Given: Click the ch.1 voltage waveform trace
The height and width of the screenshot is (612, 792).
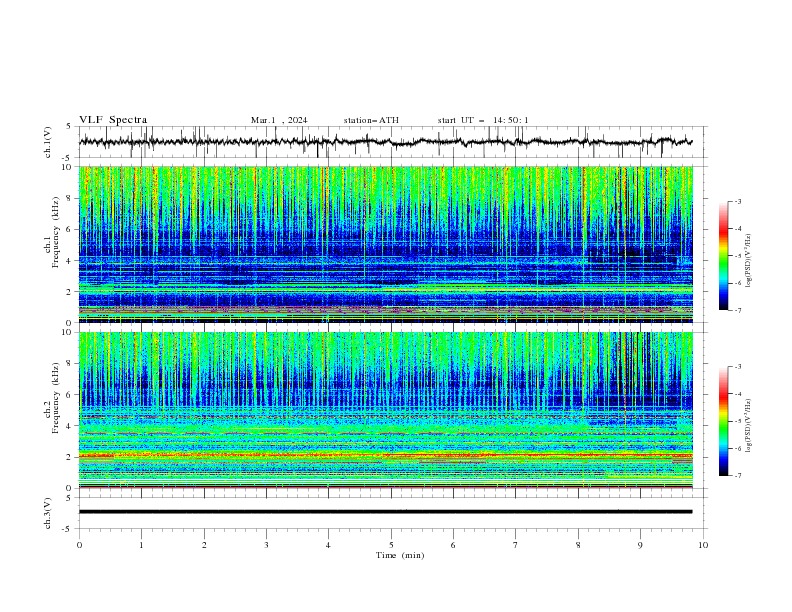Looking at the screenshot, I should (385, 142).
